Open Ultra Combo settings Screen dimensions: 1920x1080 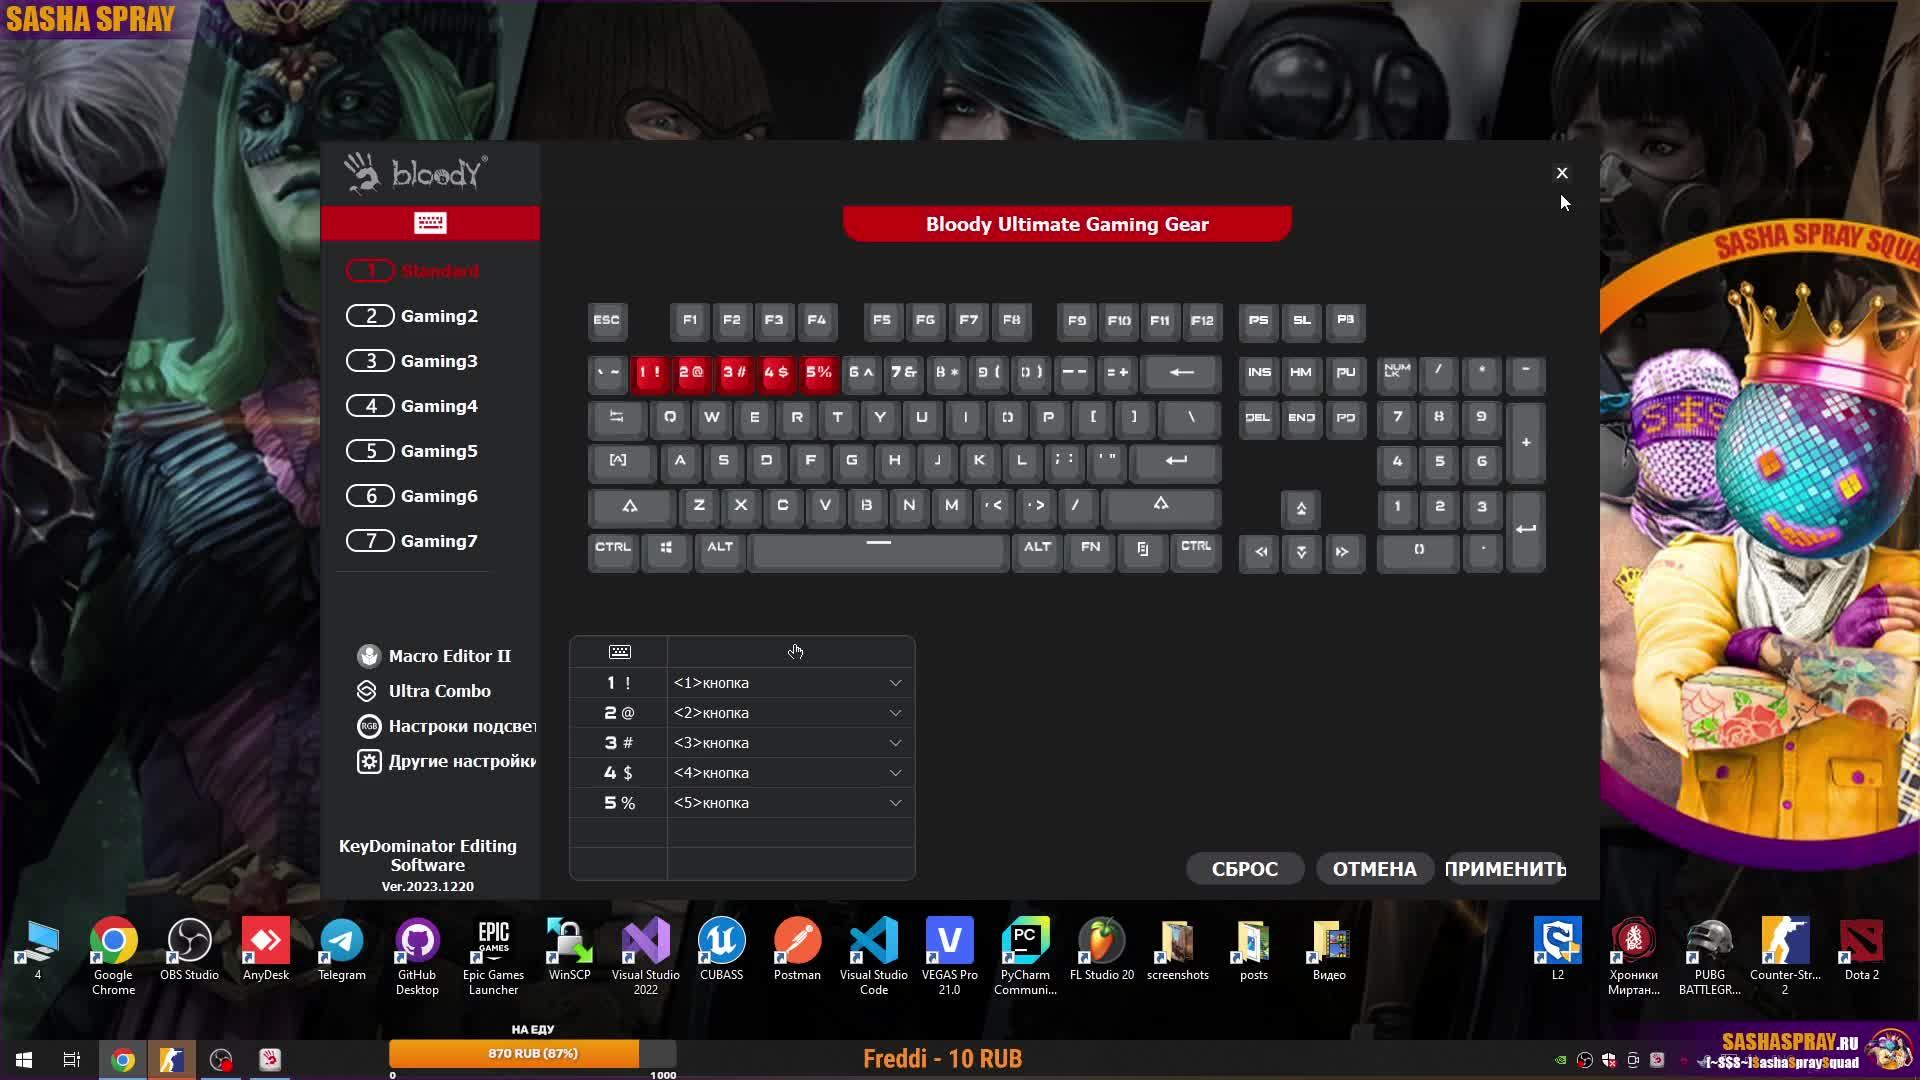439,691
